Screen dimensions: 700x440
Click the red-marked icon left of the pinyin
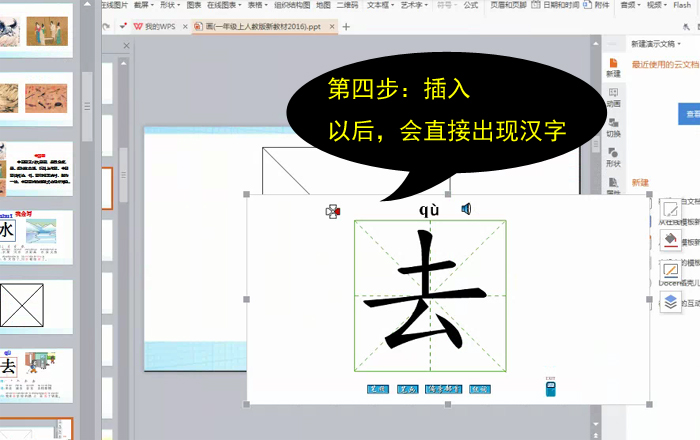pos(333,211)
